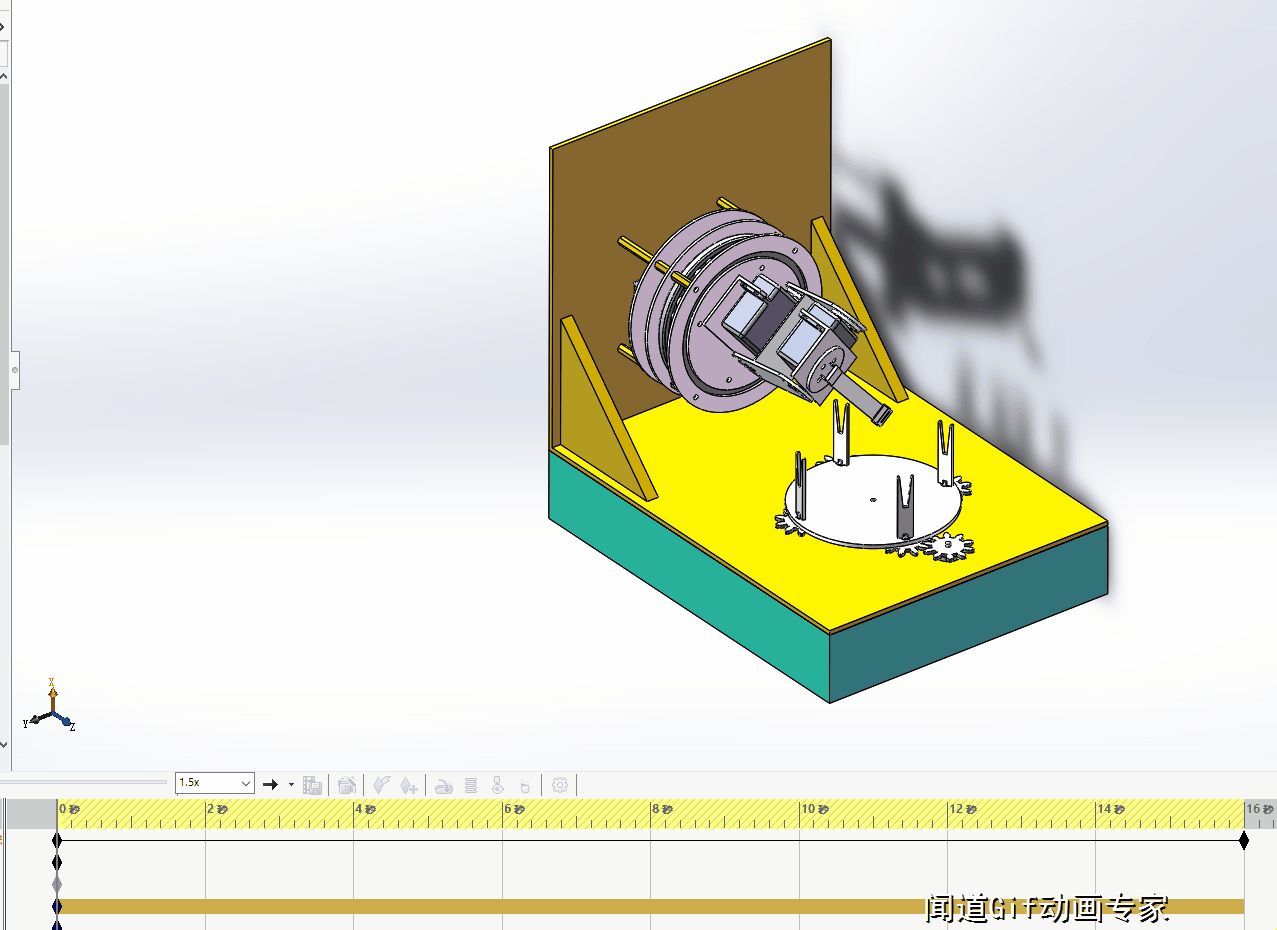Select the Motor icon in motion toolbar

pyautogui.click(x=444, y=786)
